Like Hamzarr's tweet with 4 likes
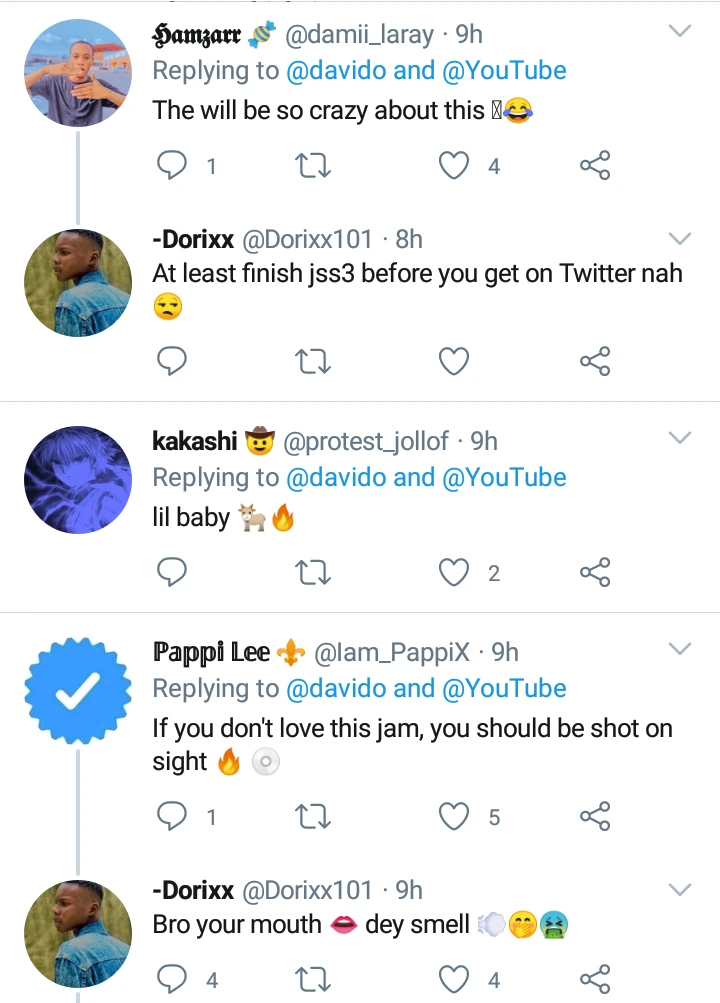The image size is (720, 1003). [455, 165]
